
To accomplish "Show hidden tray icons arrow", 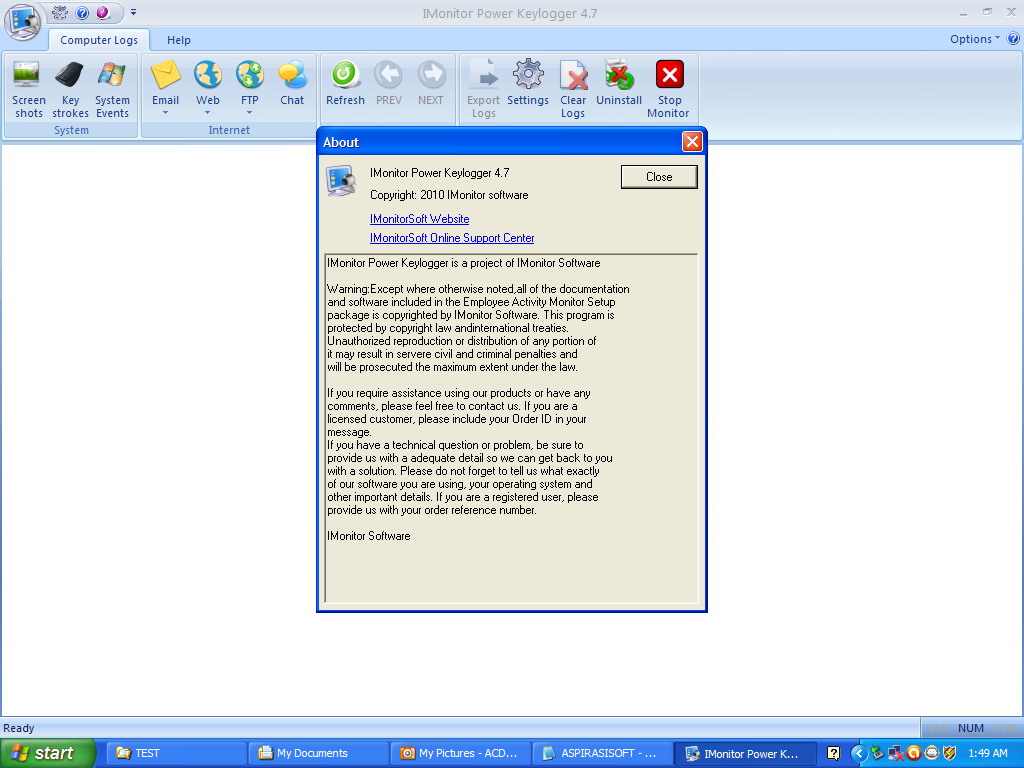I will (x=859, y=754).
